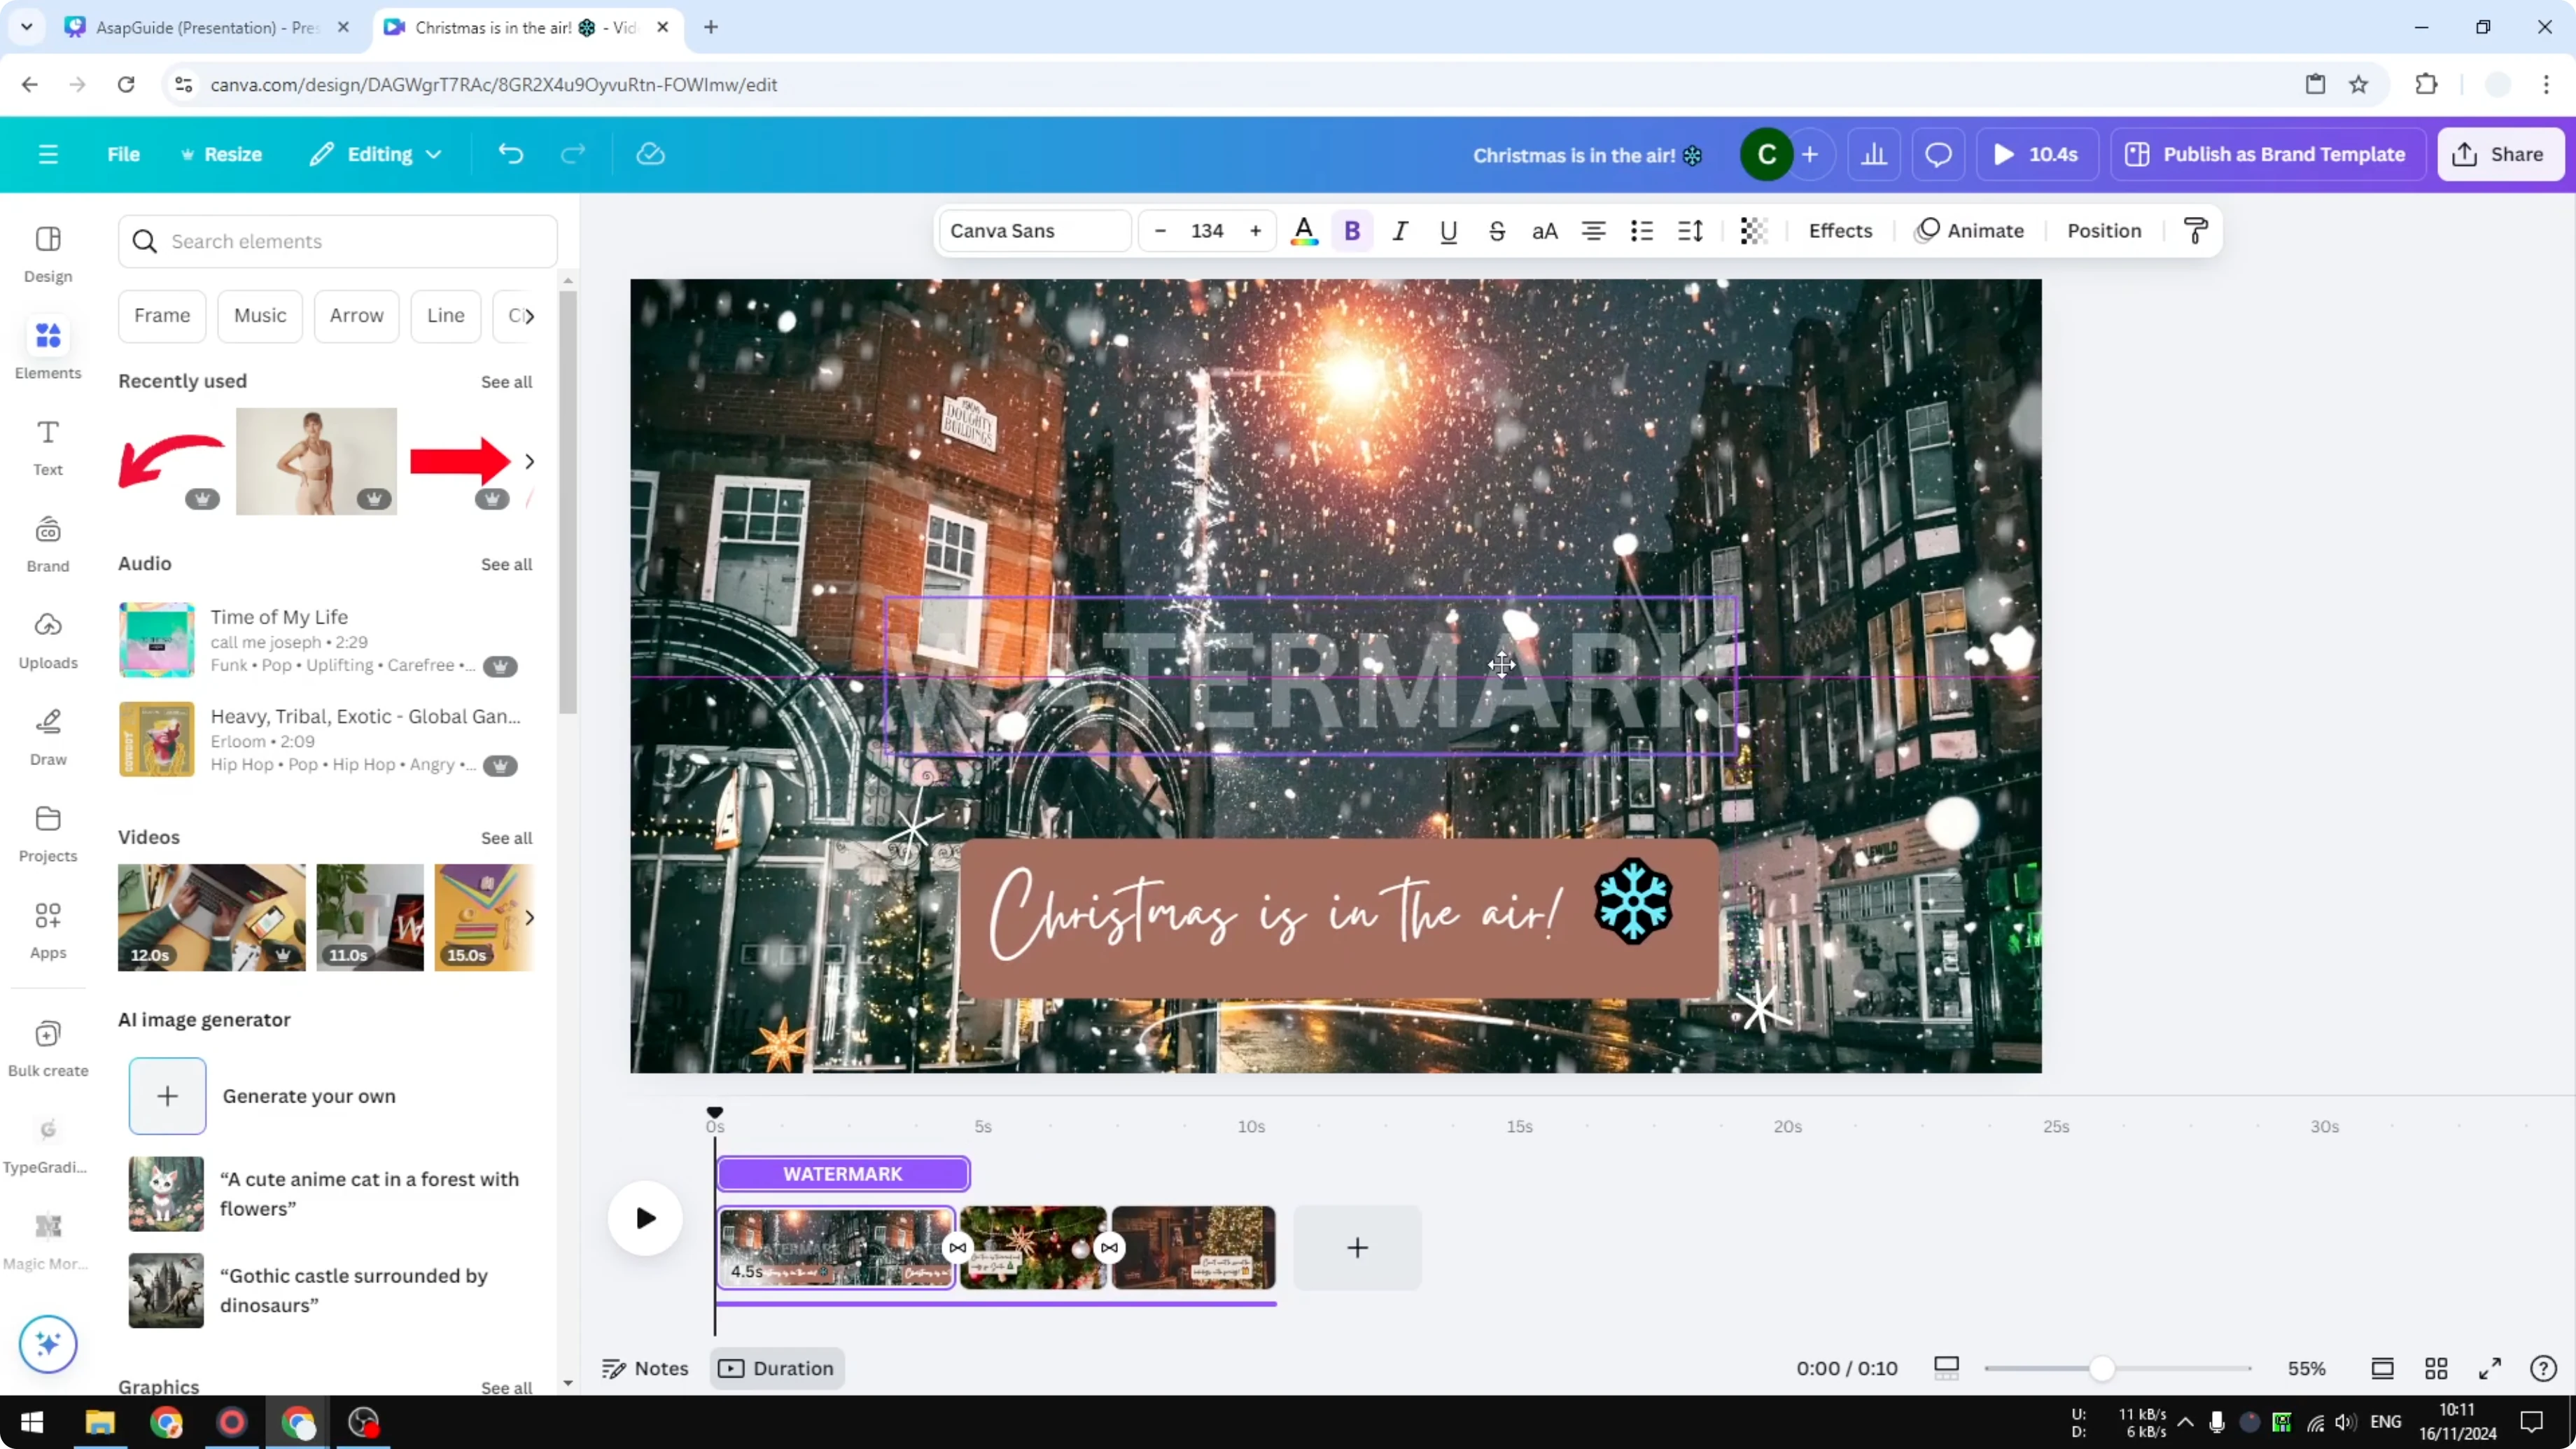2576x1449 pixels.
Task: Apply strikethrough to the selected text
Action: pos(1497,230)
